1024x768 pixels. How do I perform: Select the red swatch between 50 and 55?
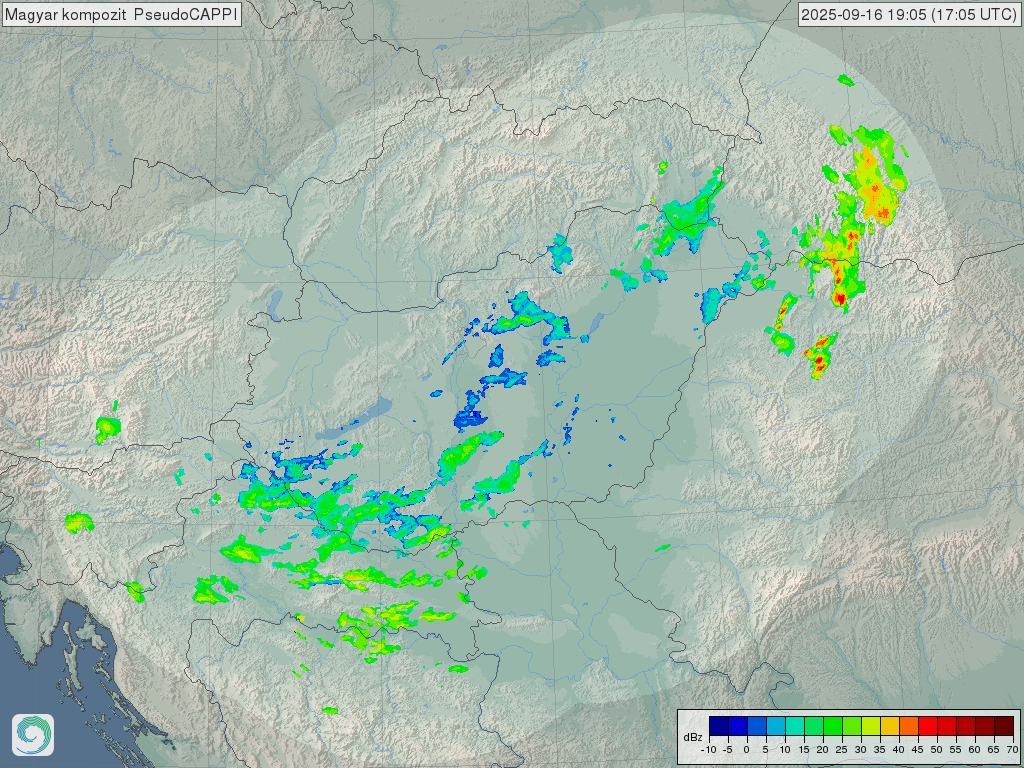947,726
